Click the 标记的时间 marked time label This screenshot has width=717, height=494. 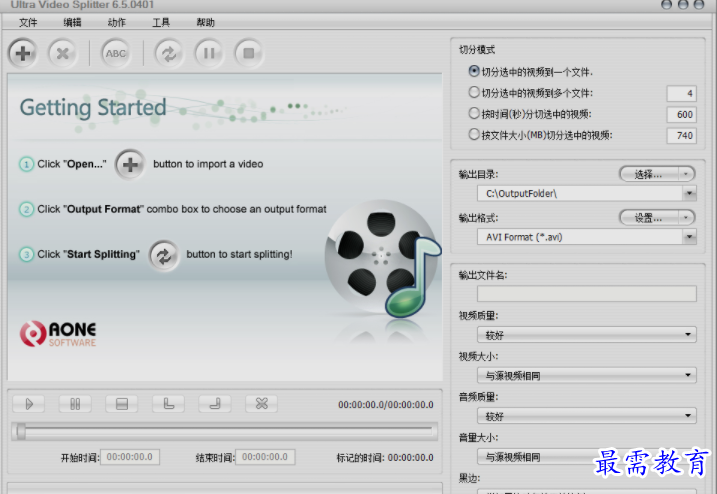(360, 457)
